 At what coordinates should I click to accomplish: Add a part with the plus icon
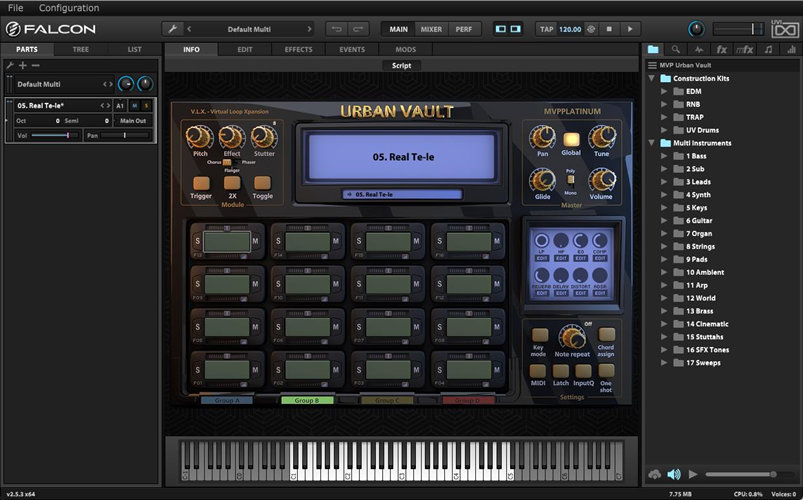click(23, 65)
